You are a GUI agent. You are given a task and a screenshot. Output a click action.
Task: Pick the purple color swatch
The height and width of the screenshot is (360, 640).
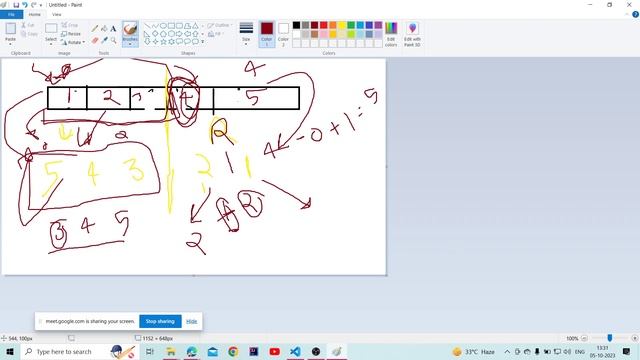pos(378,25)
